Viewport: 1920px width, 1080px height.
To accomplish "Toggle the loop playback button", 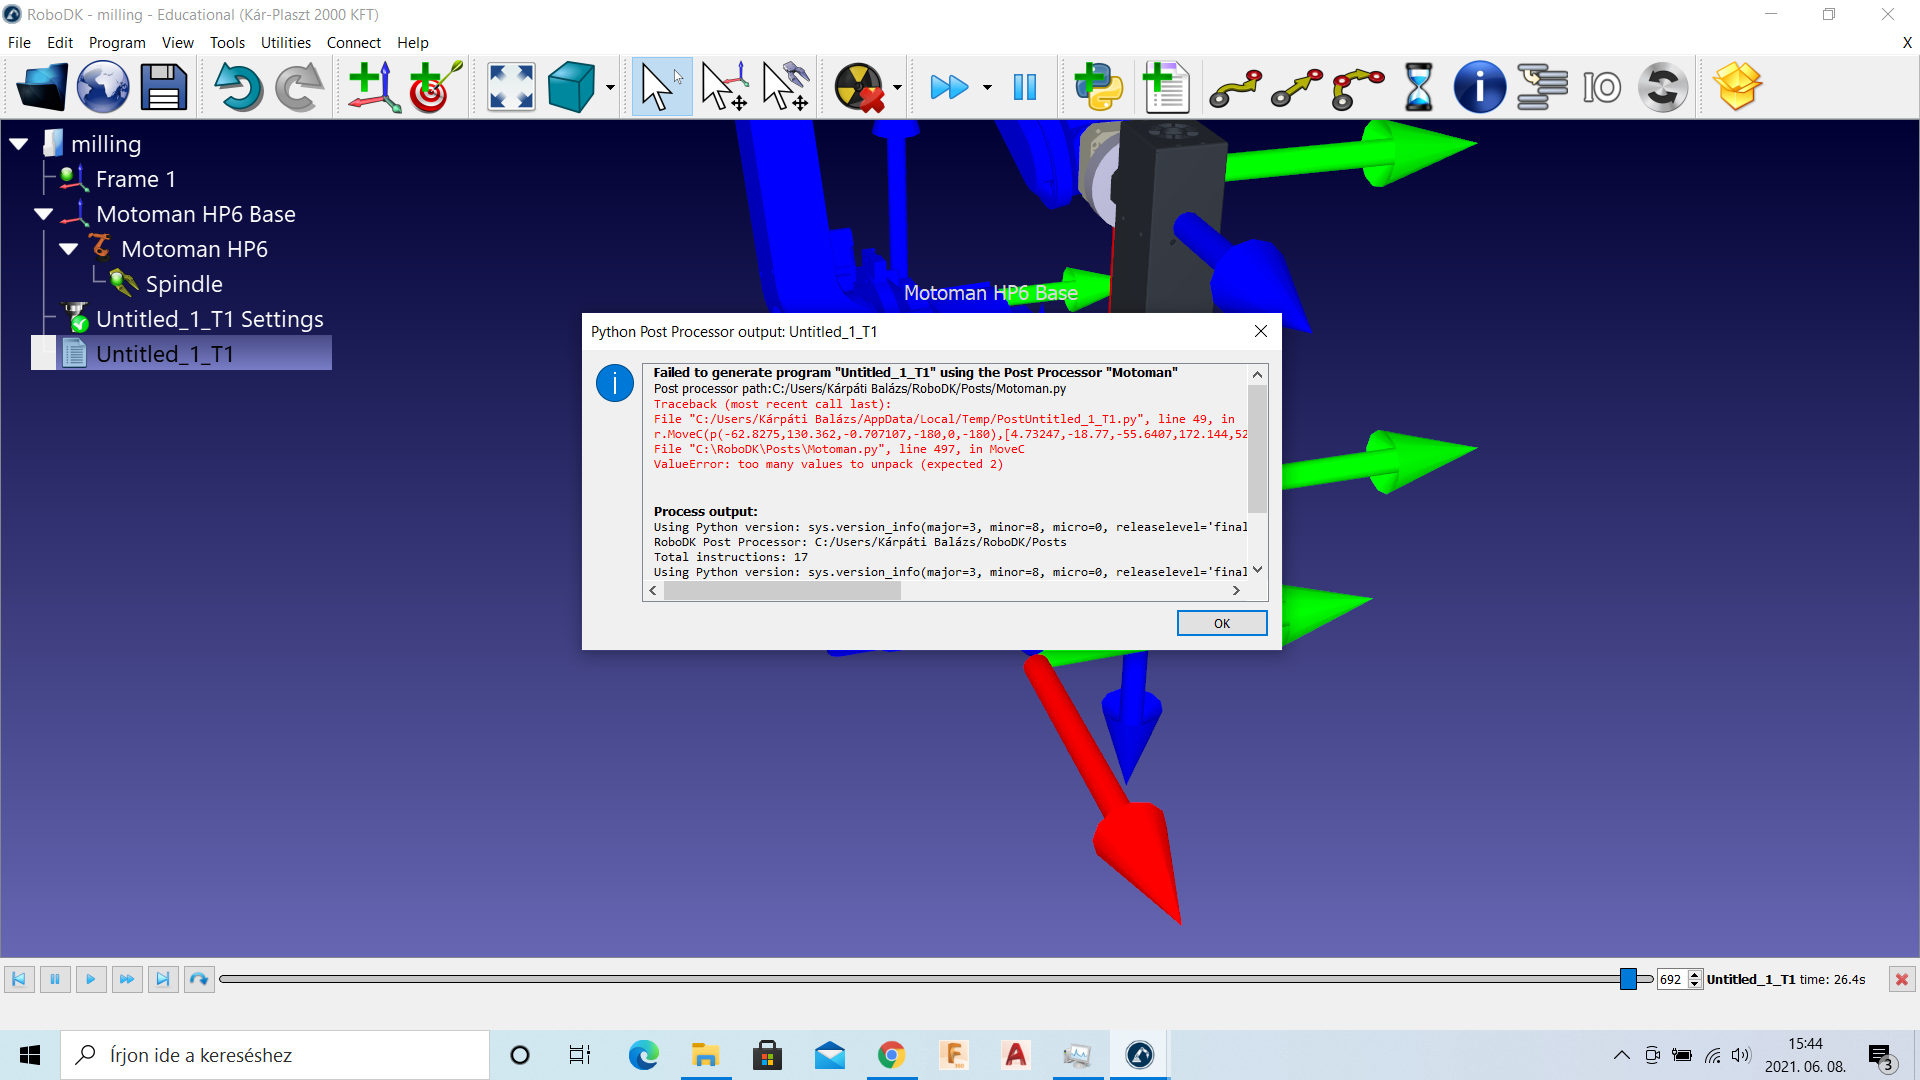I will click(199, 979).
